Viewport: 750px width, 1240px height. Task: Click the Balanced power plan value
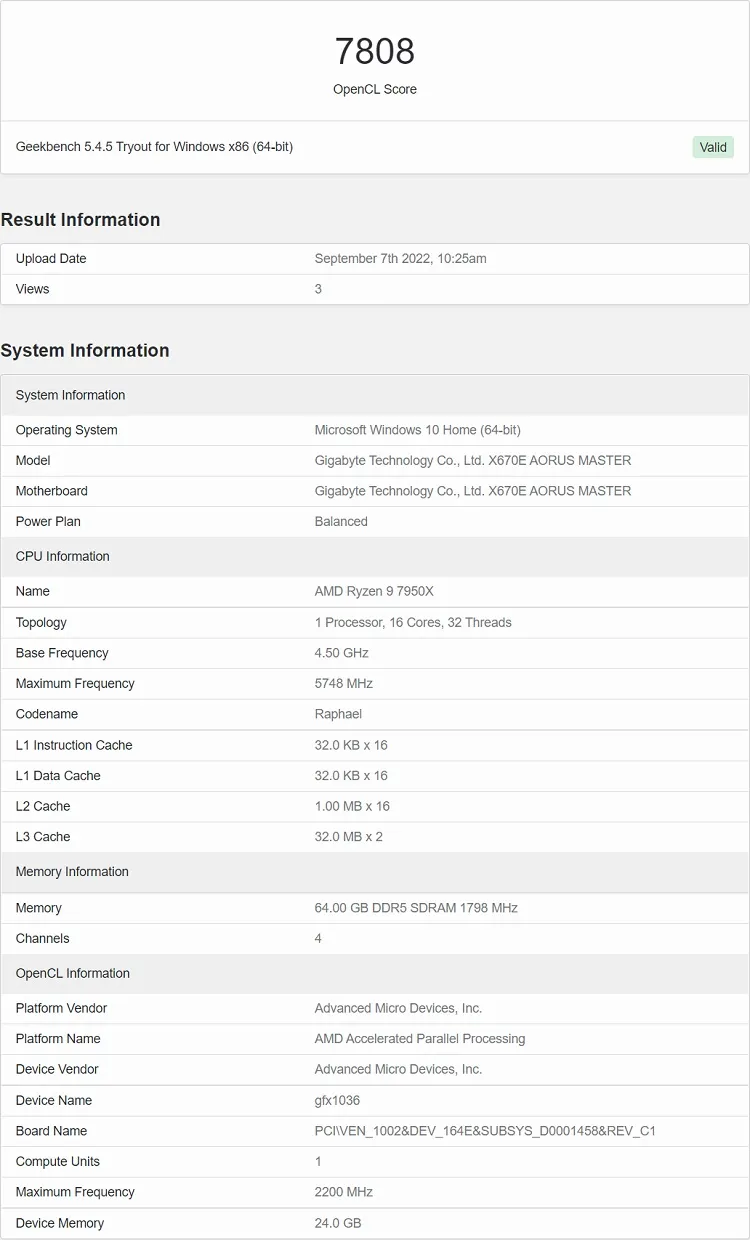pos(341,521)
